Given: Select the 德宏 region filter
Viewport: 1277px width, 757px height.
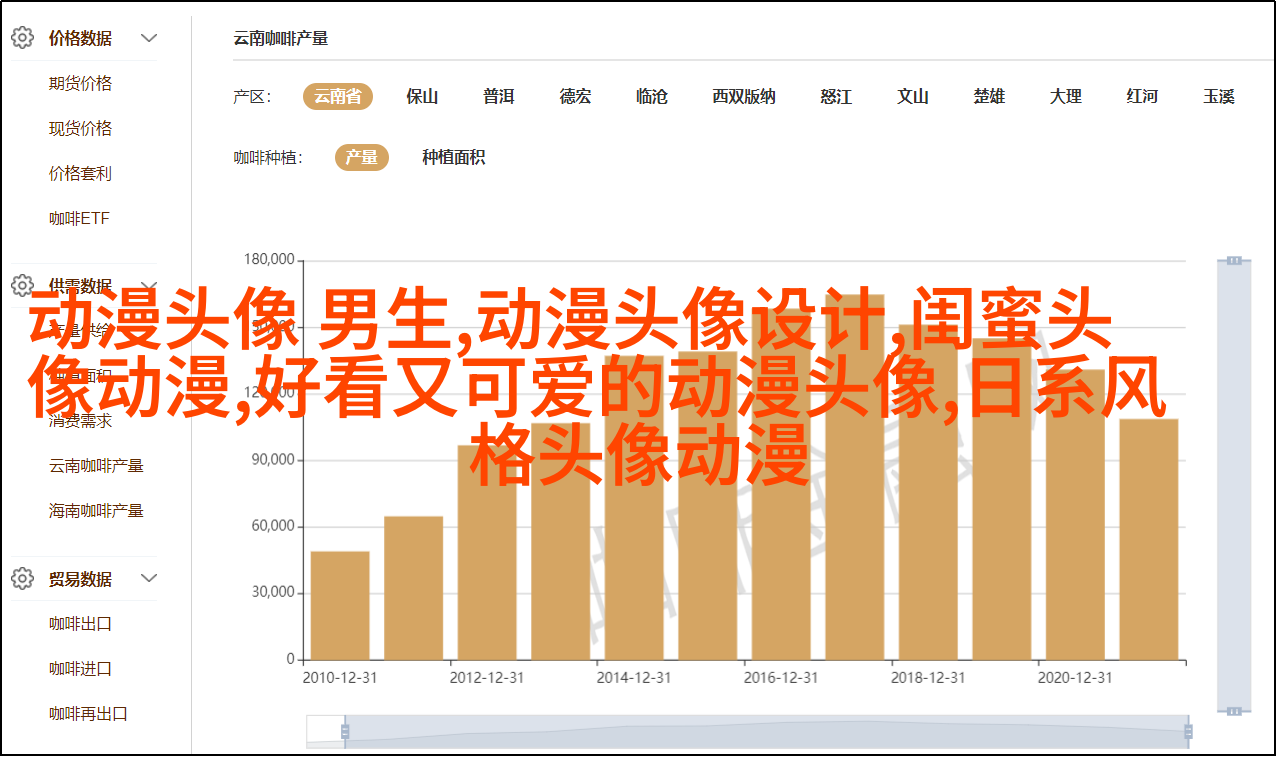Looking at the screenshot, I should point(575,97).
